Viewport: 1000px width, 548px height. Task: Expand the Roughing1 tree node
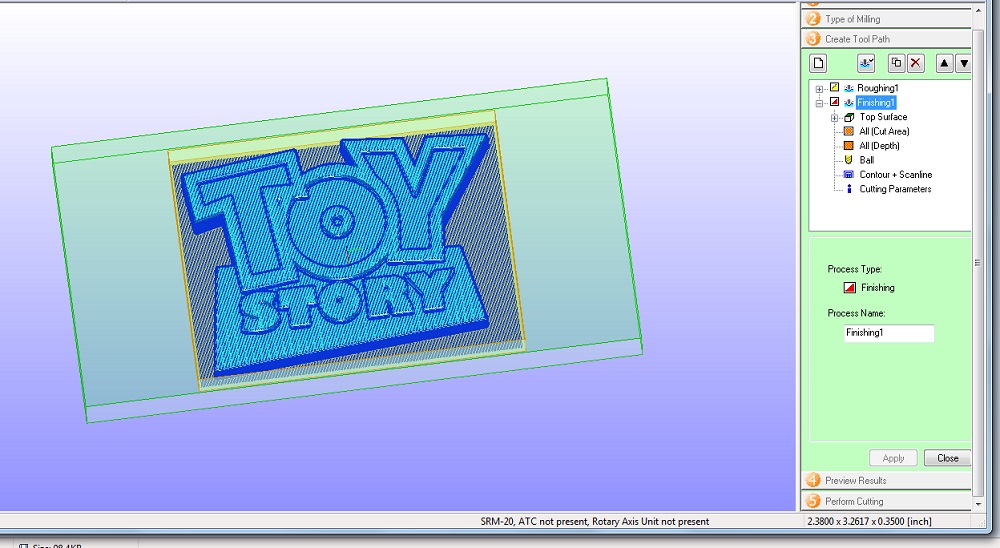[x=820, y=89]
